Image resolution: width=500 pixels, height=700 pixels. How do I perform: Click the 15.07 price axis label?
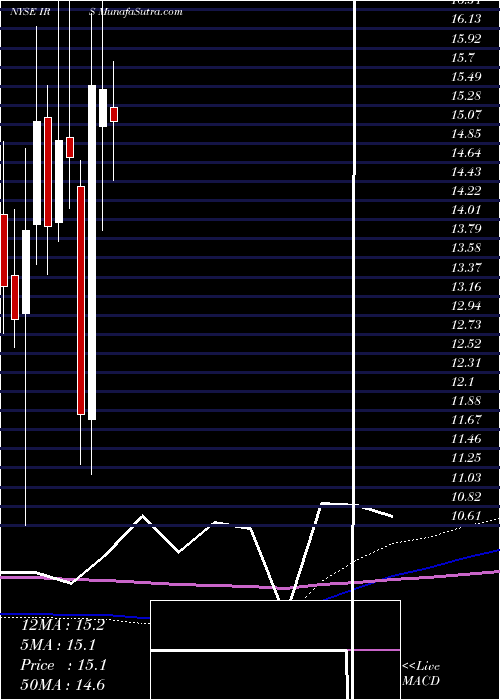coord(466,115)
